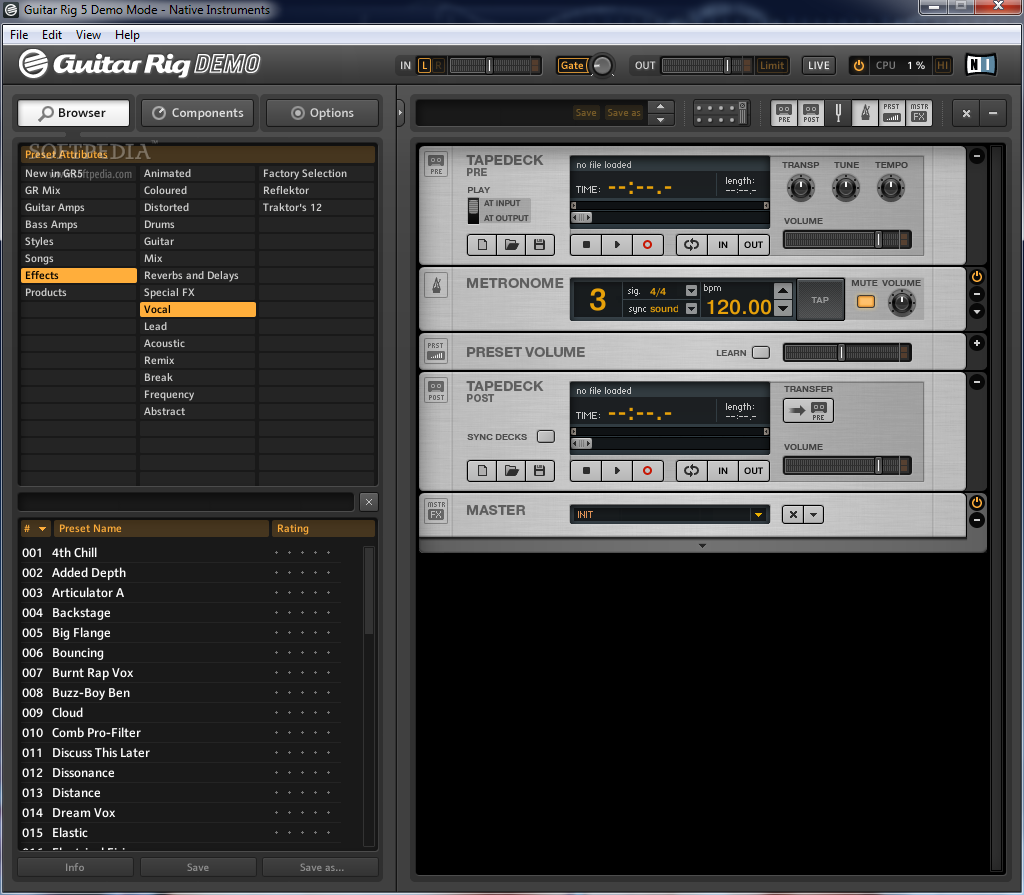The image size is (1024, 895).
Task: Set OUT loop point in Tapedeck Post
Action: click(753, 470)
